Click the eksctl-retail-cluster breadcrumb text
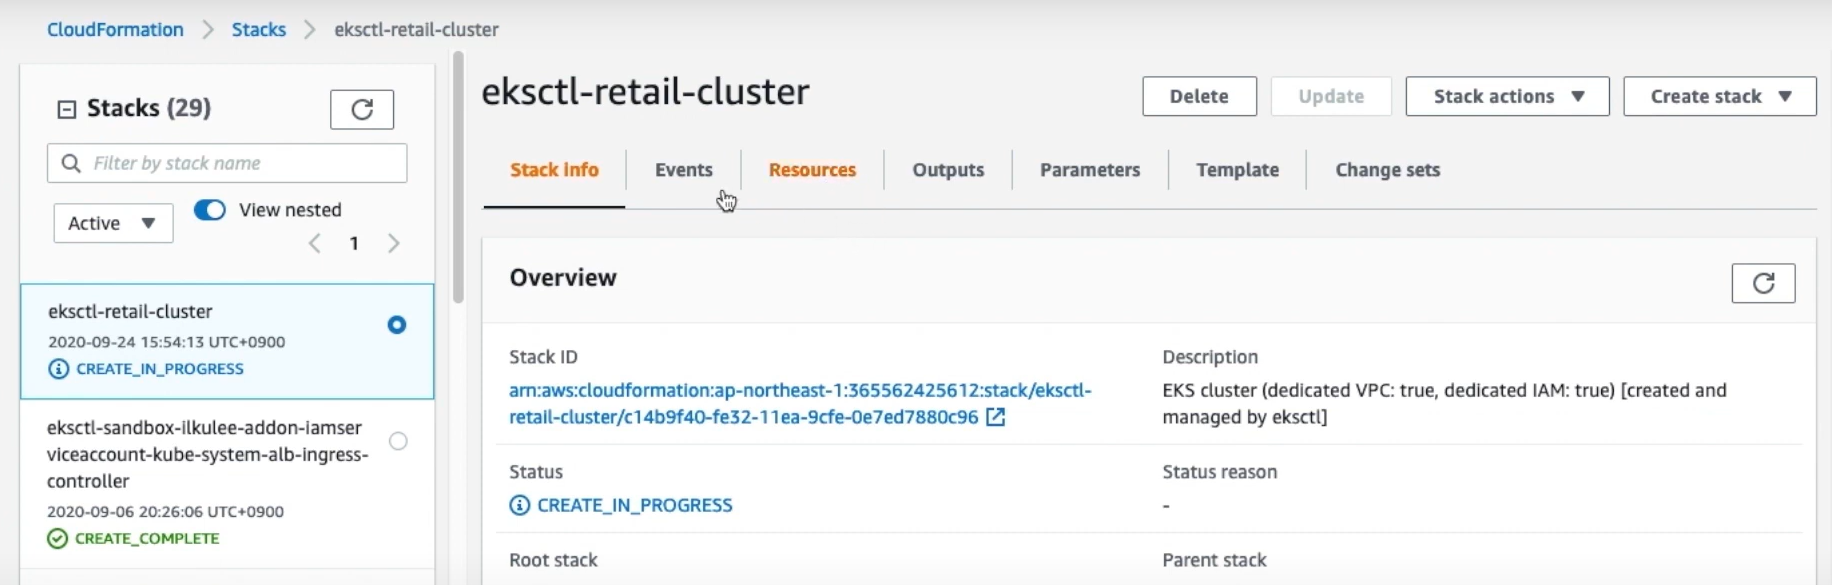The width and height of the screenshot is (1832, 585). 416,29
